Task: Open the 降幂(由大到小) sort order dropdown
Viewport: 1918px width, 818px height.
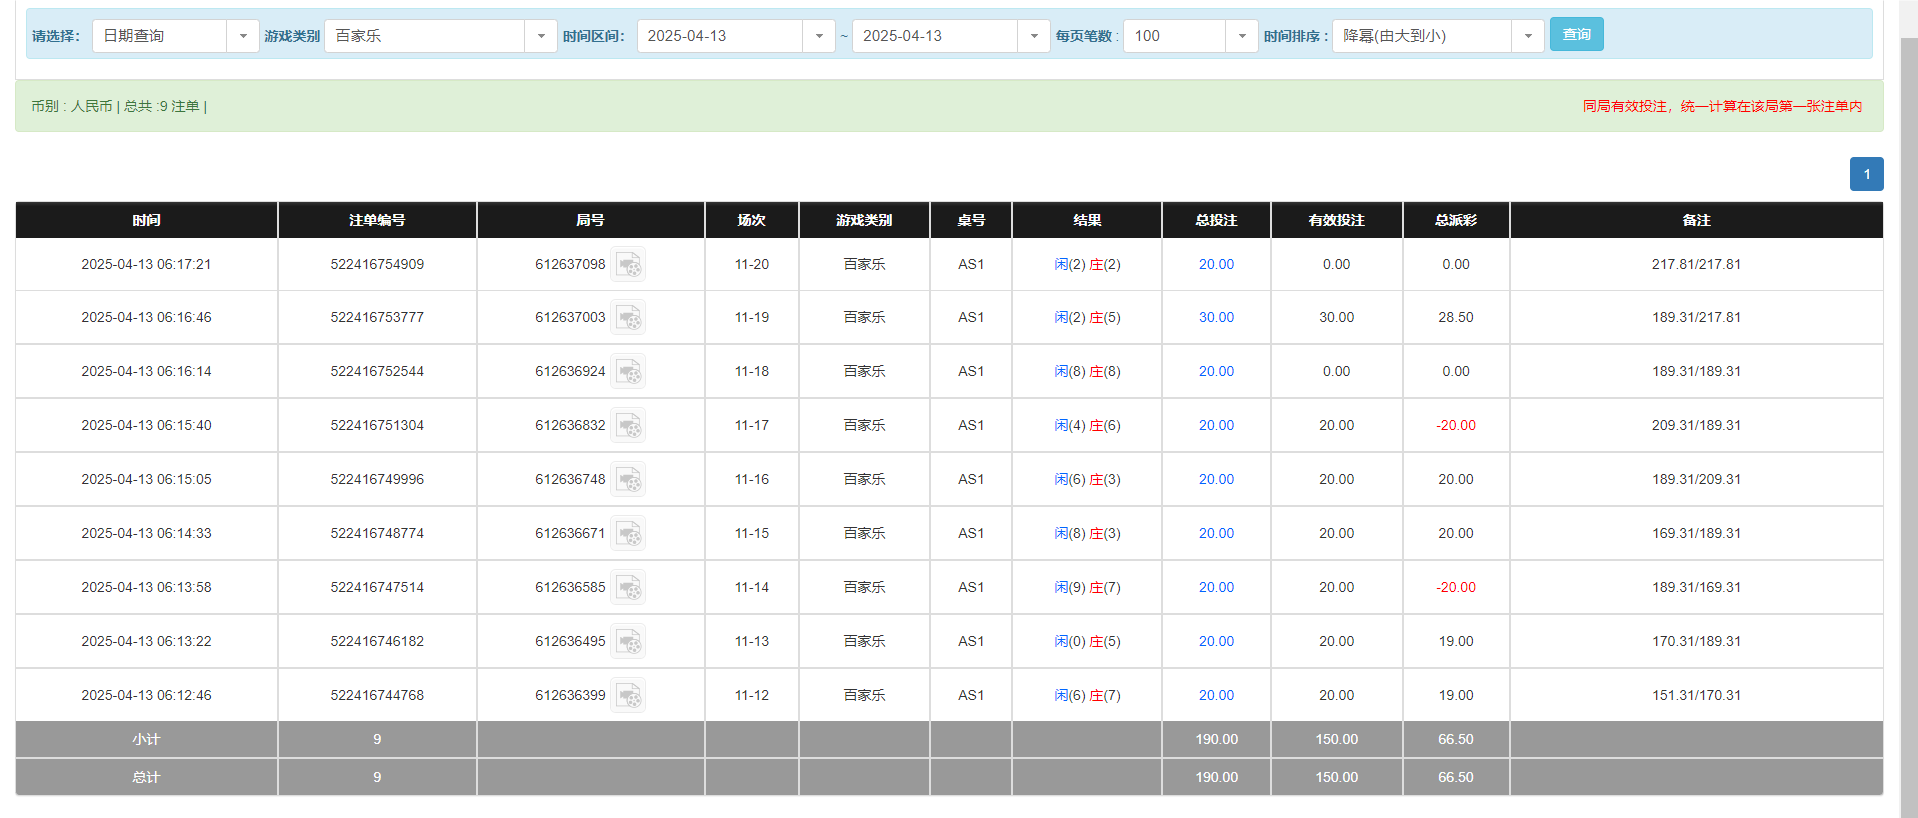Action: pos(1437,36)
